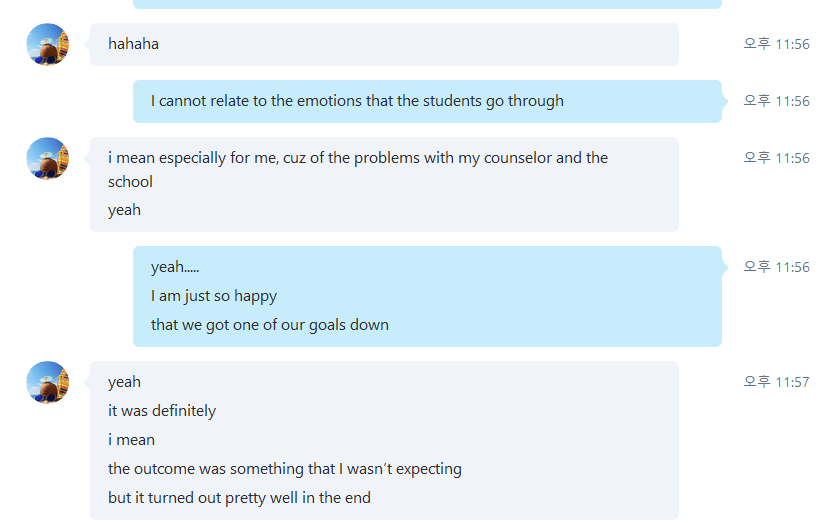Click the "I am just so happy" line
Screen dimensions: 832x523
(214, 296)
